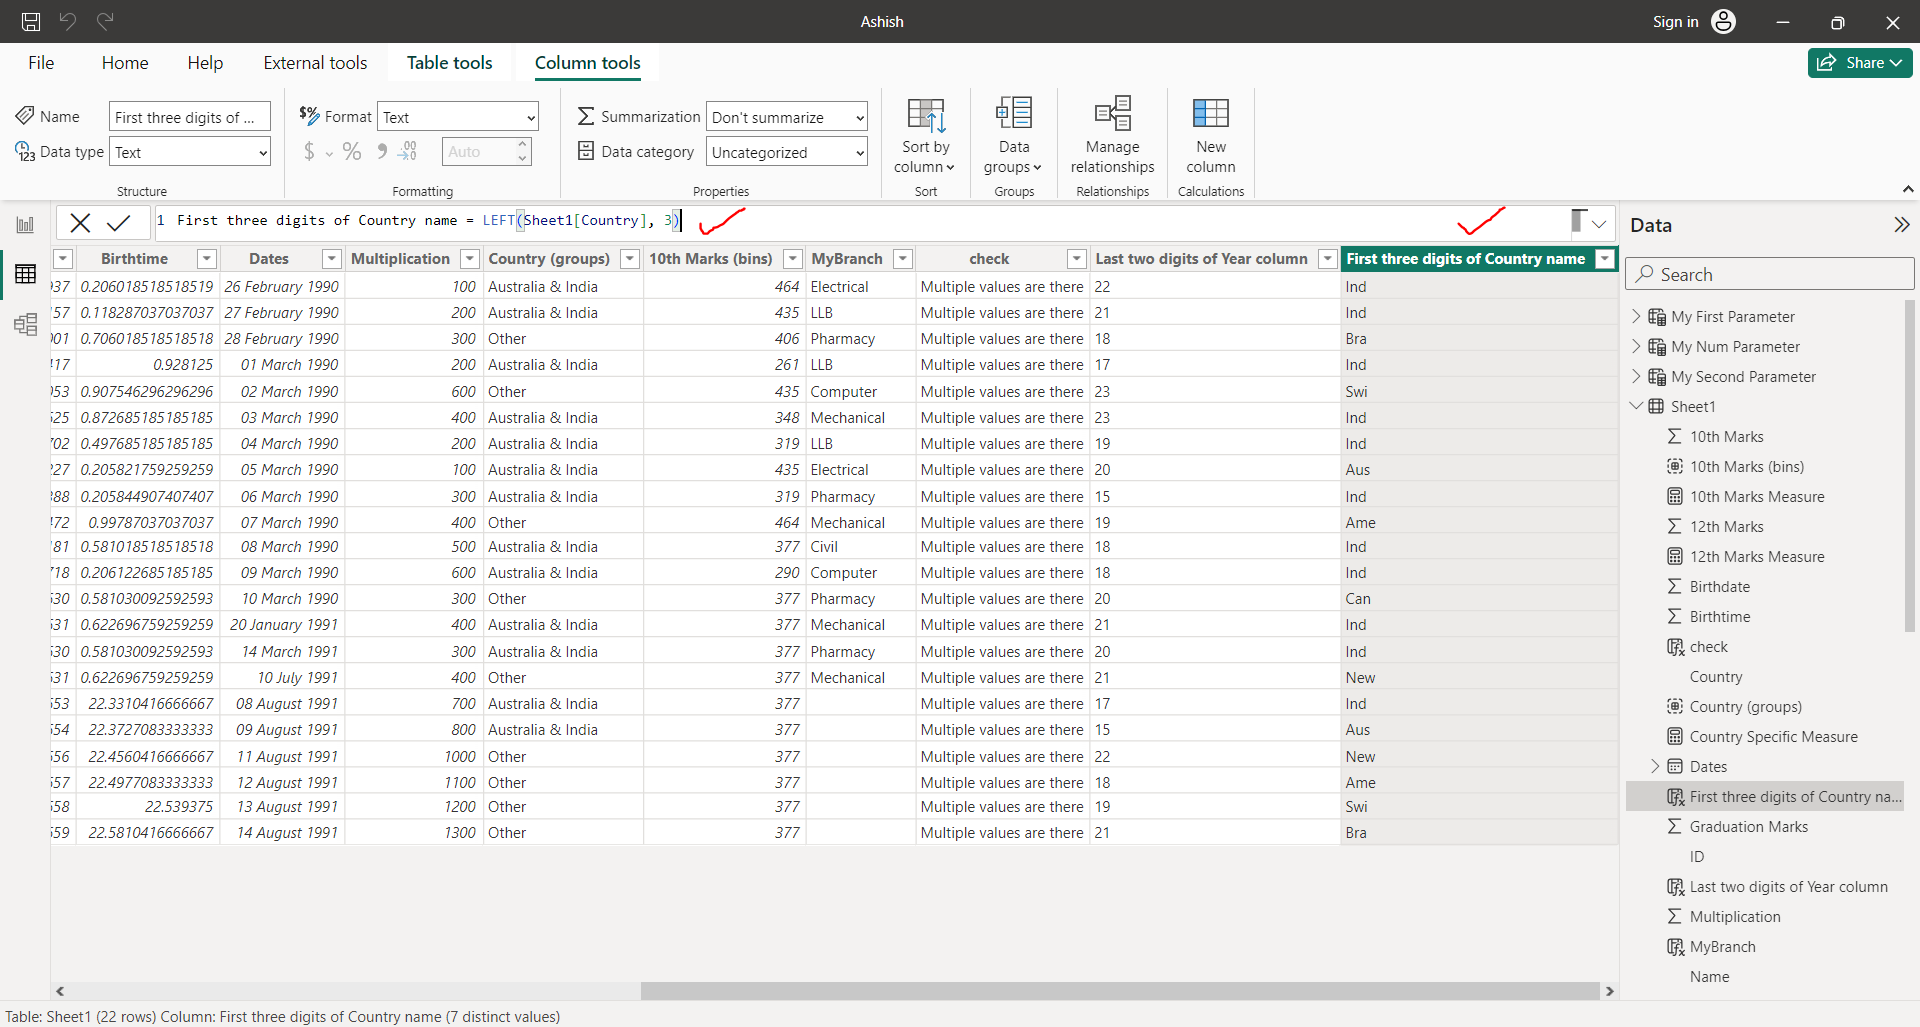Toggle the thousands separator formatting
The image size is (1920, 1027).
[x=381, y=151]
